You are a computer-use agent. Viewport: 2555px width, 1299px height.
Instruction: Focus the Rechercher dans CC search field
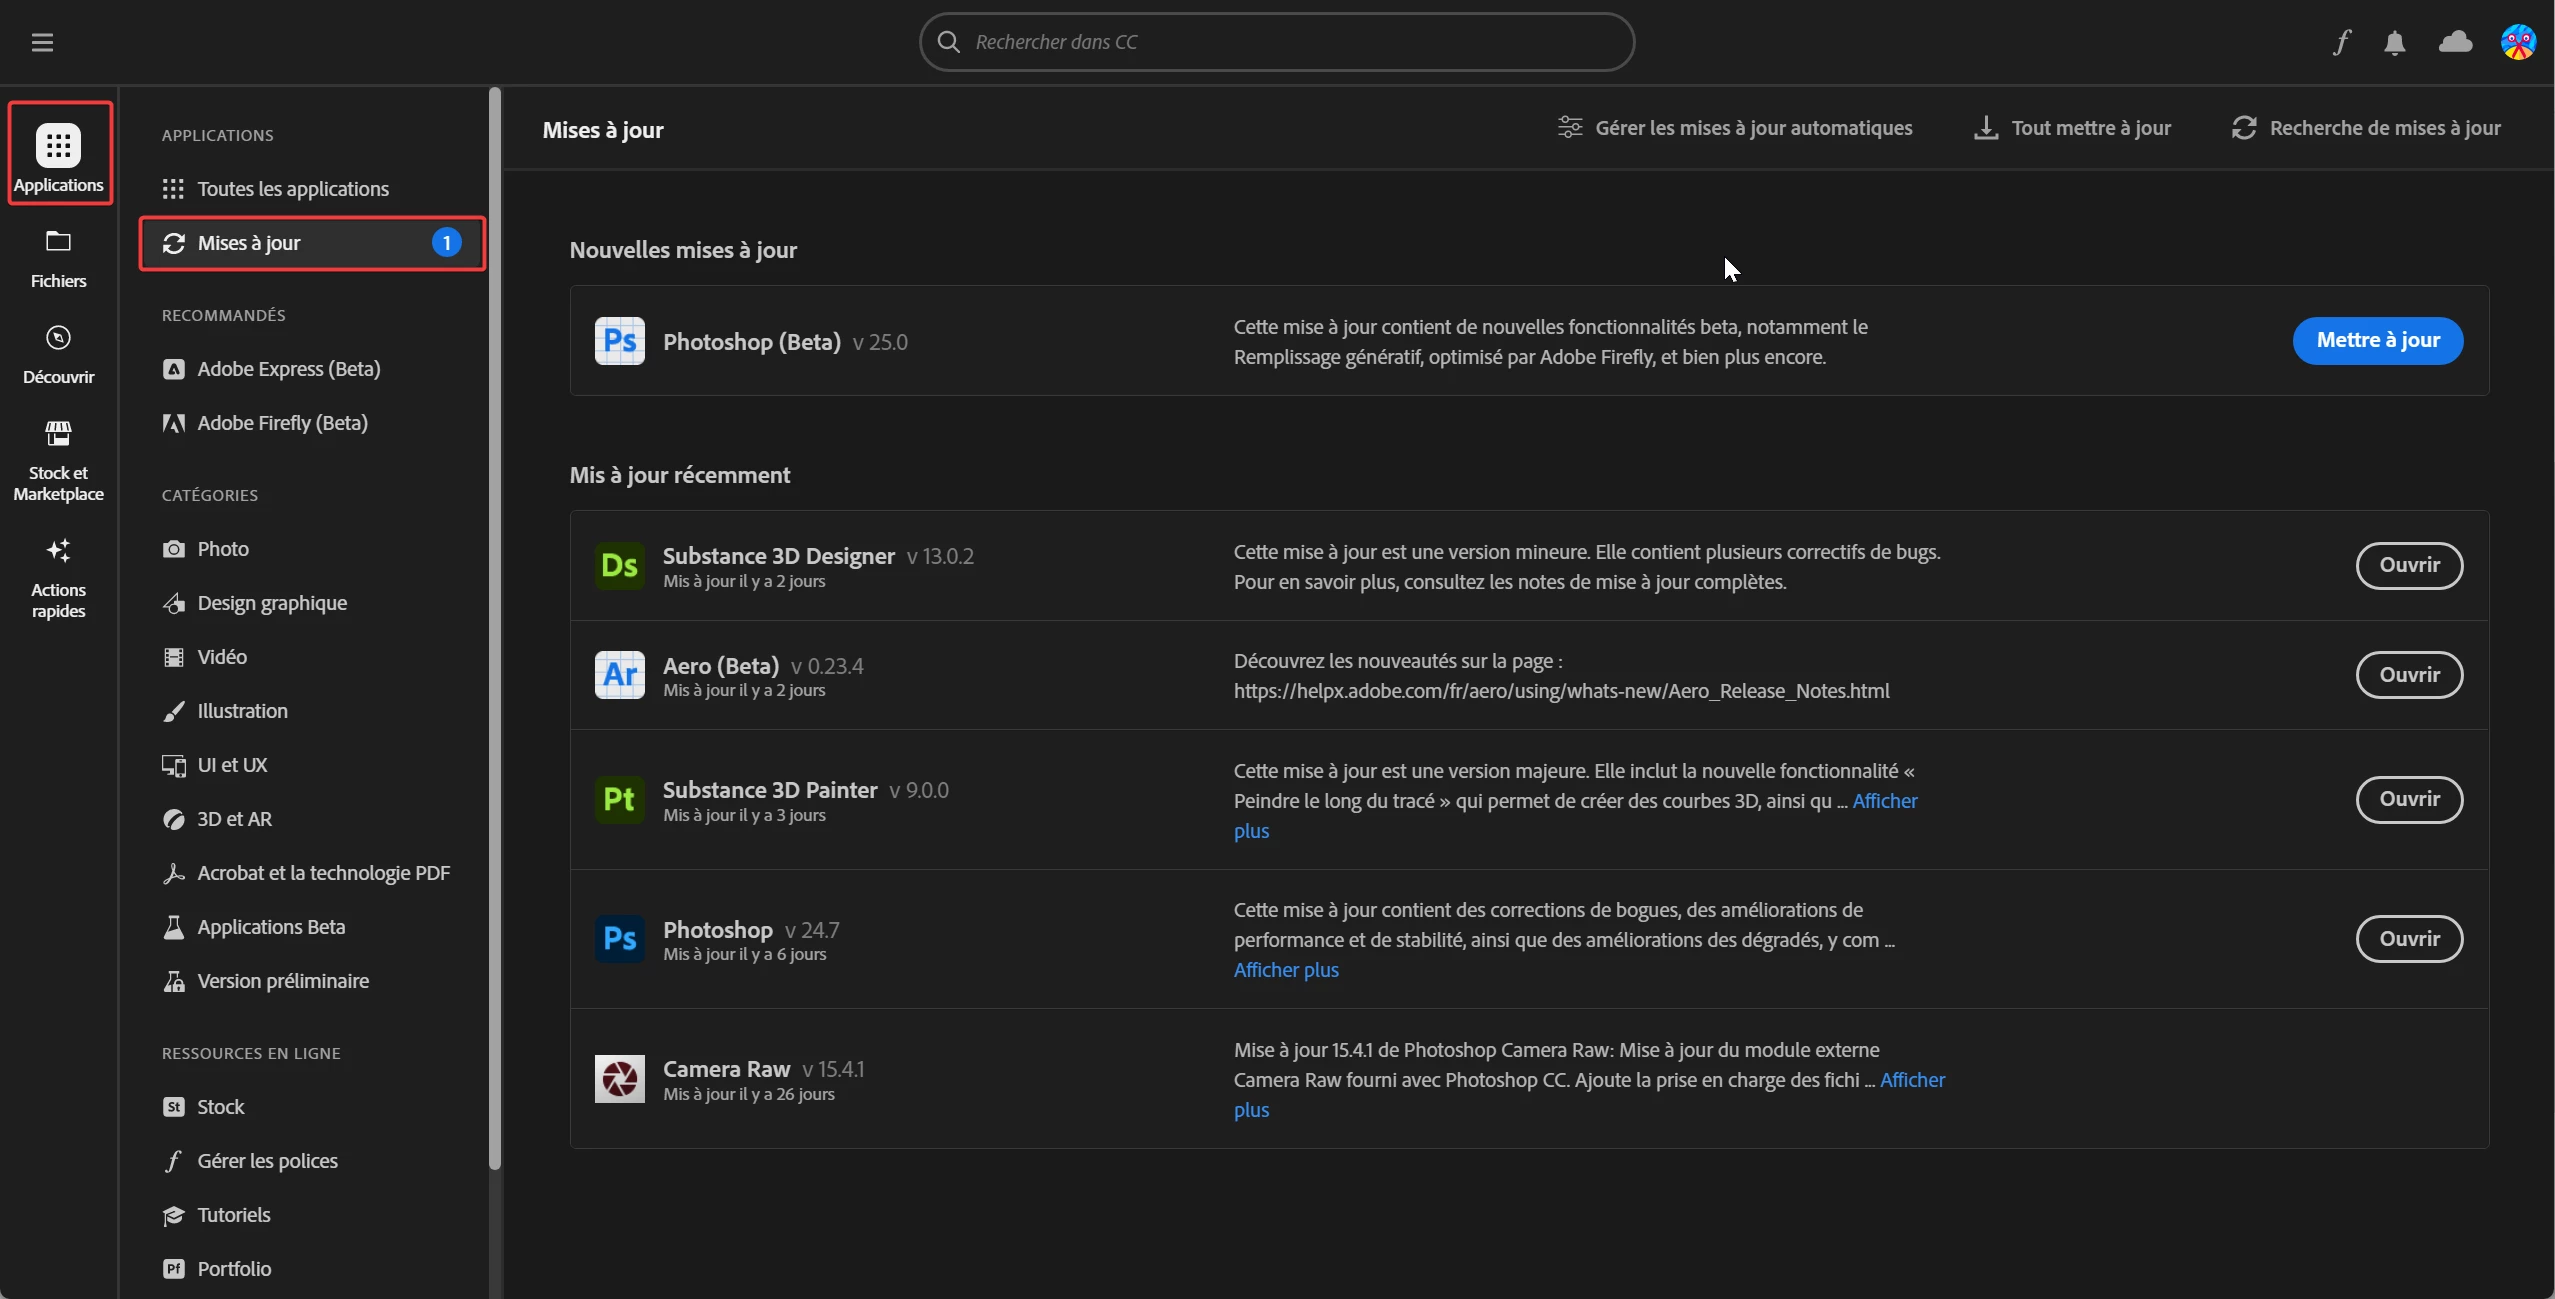coord(1276,42)
